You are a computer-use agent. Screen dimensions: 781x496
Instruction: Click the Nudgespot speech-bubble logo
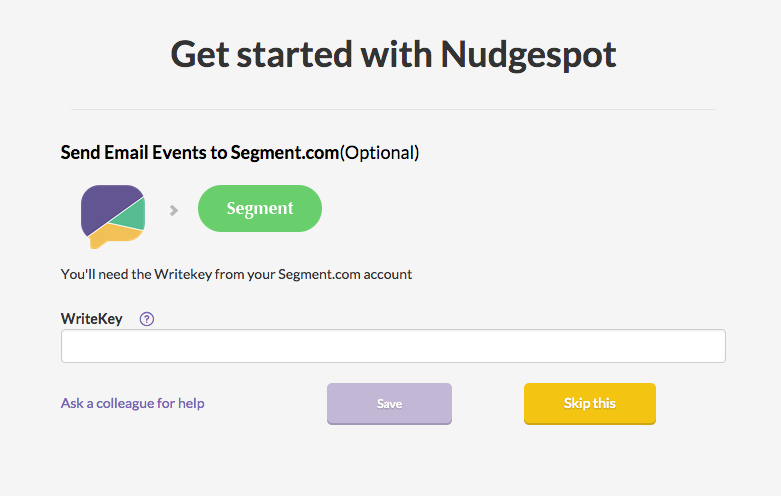tap(113, 215)
